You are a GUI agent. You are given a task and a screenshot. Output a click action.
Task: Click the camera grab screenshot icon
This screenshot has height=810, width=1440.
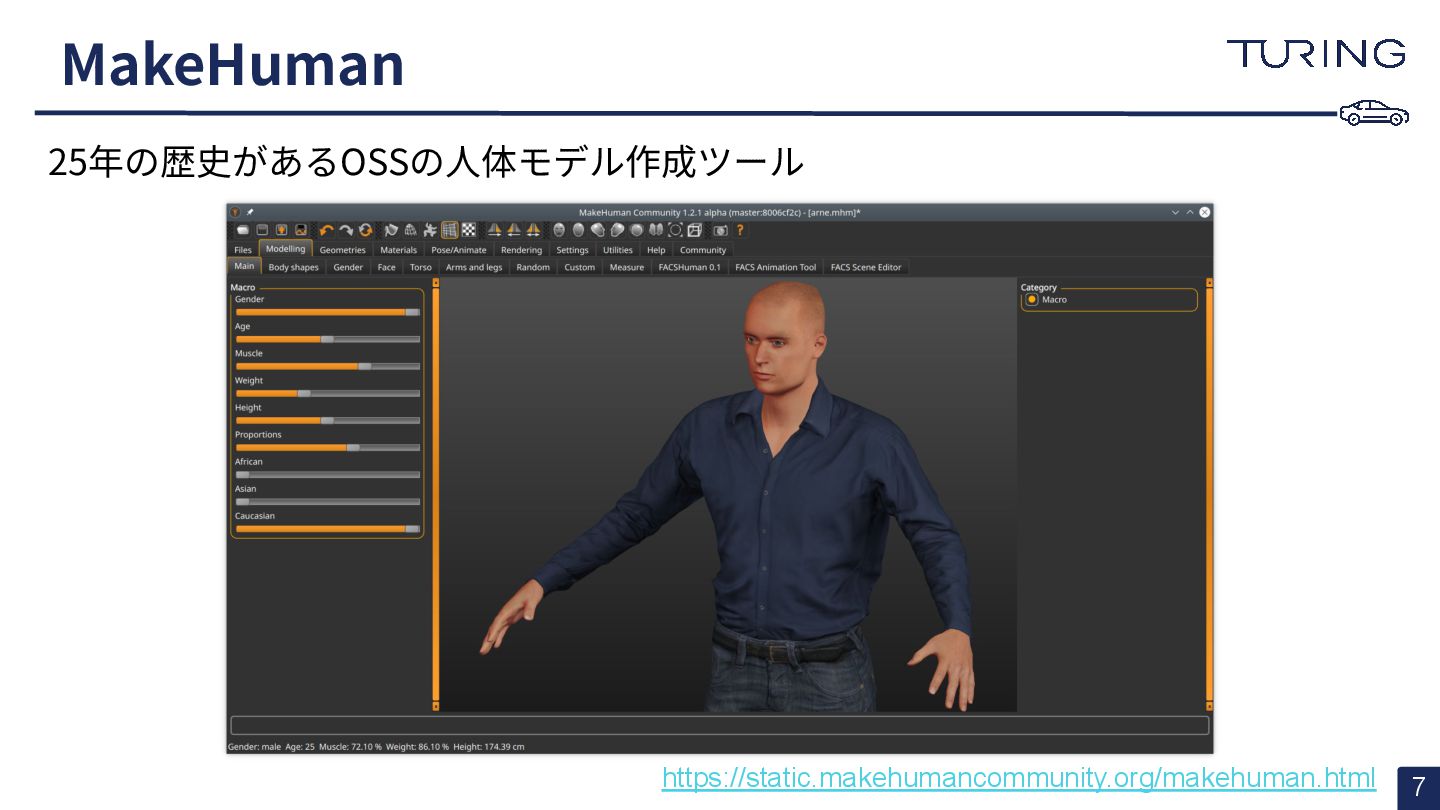coord(719,230)
